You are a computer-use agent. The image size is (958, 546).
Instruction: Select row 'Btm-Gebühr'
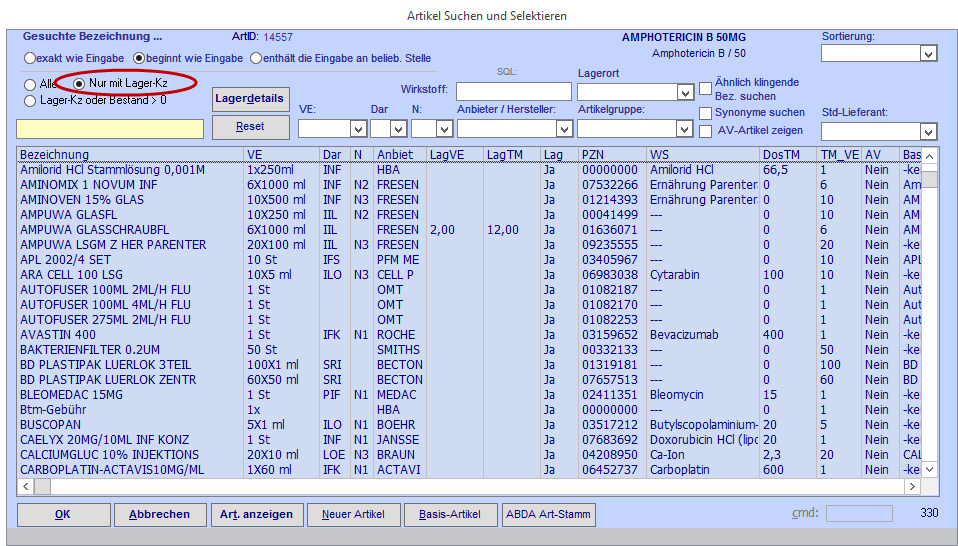click(469, 410)
